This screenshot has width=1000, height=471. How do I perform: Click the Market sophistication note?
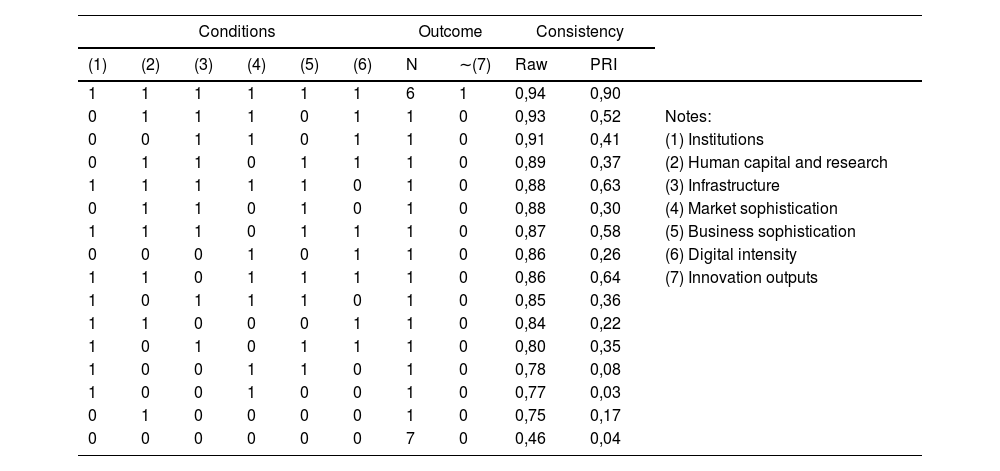click(x=751, y=209)
